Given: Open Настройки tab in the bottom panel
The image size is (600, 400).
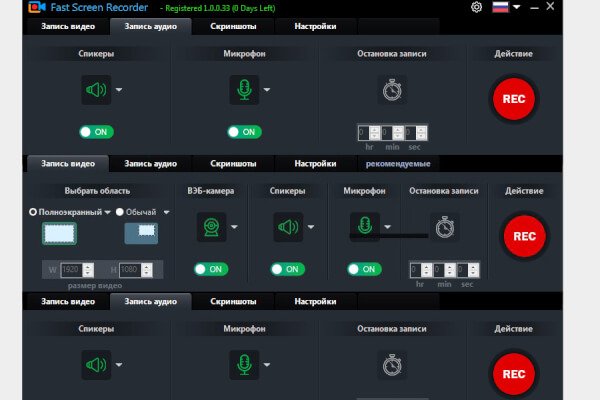Looking at the screenshot, I should [x=315, y=302].
